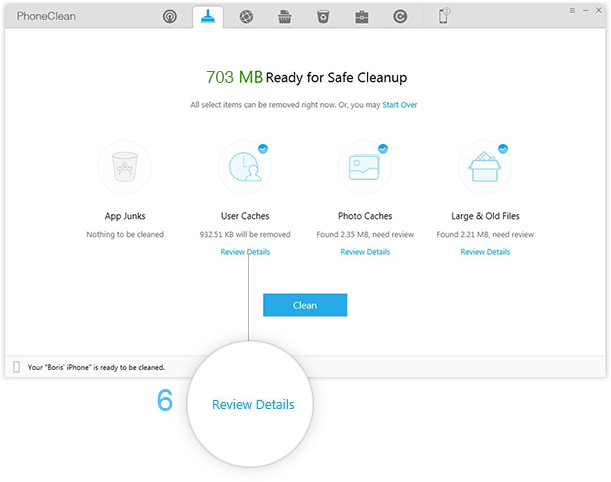Click Review Details under Photo Caches

[x=365, y=252]
